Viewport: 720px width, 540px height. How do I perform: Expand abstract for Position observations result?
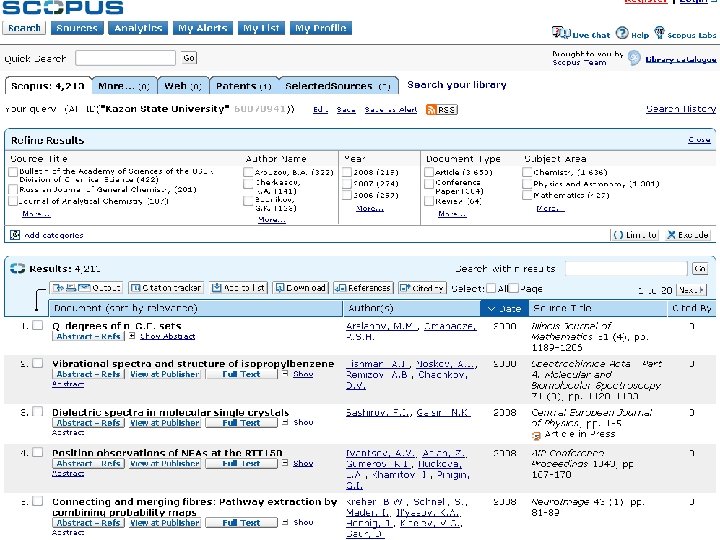285,463
